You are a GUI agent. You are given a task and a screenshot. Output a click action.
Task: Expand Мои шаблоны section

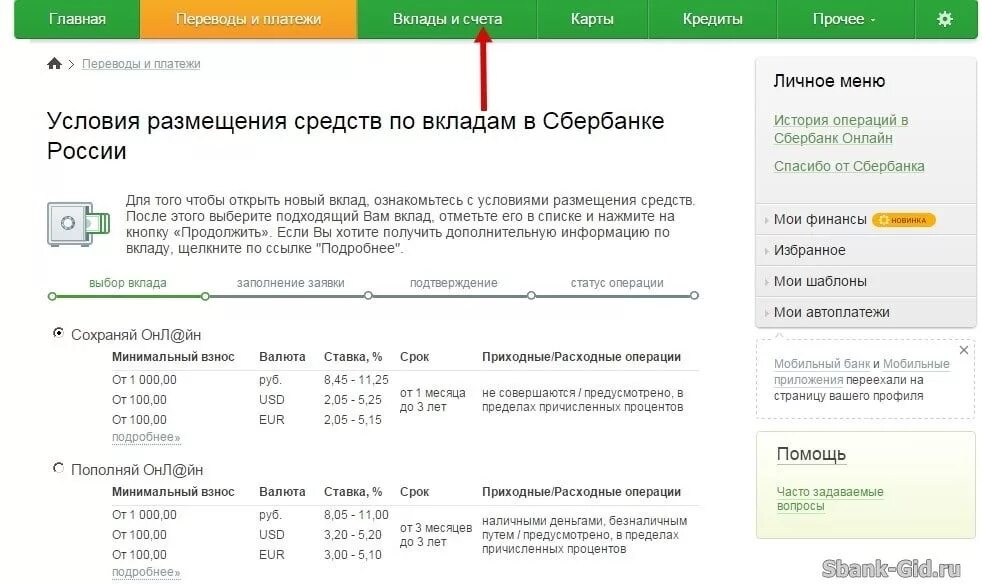coord(820,281)
